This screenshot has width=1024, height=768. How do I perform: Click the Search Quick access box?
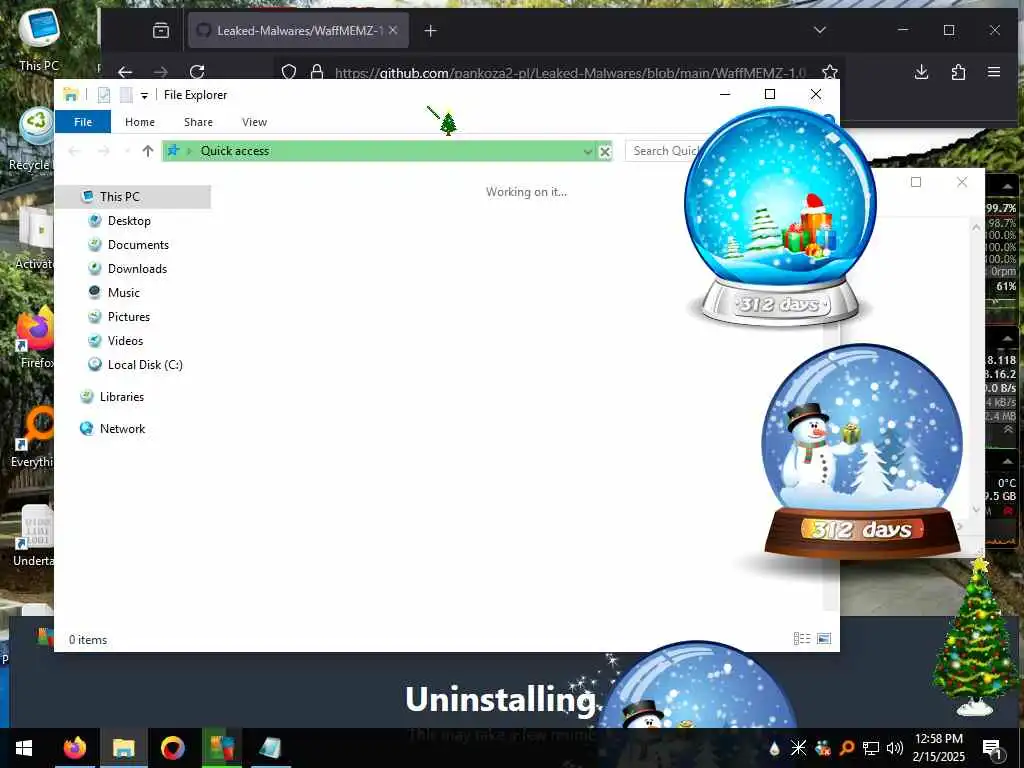click(x=663, y=151)
